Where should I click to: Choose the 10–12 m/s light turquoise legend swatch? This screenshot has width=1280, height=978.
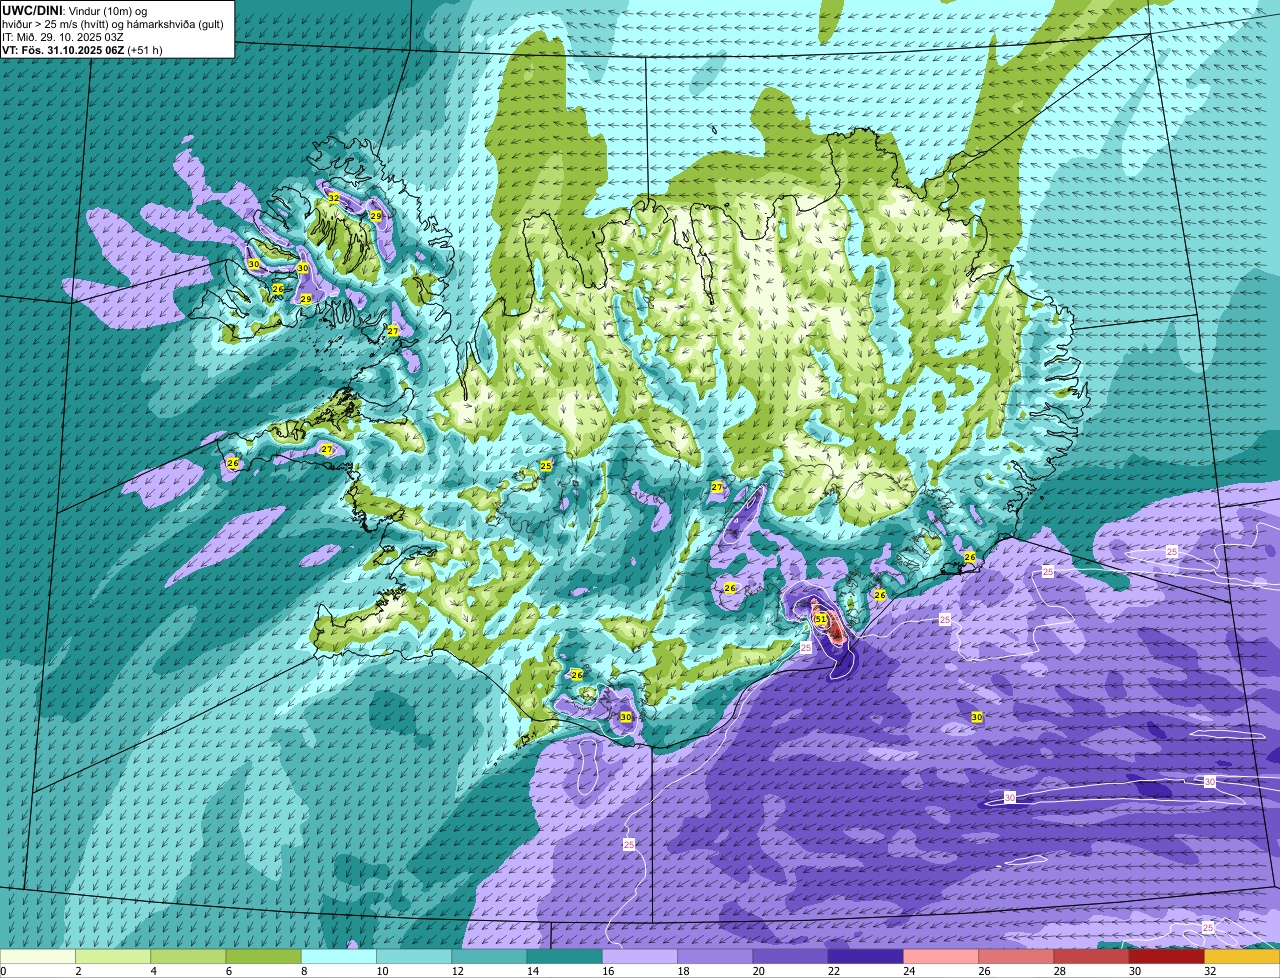414,957
